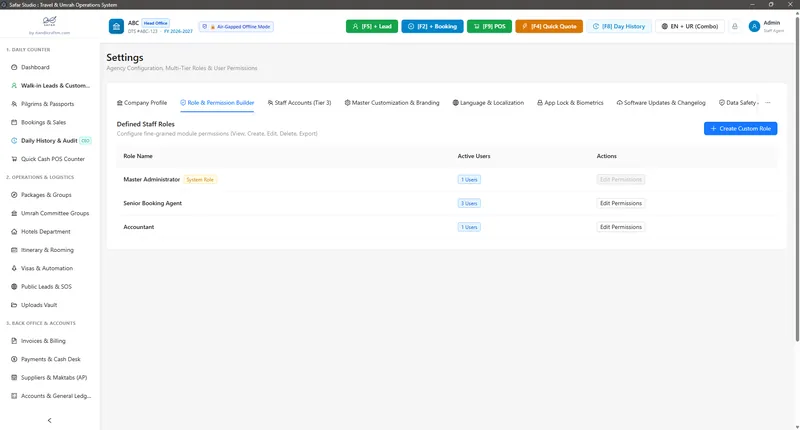Click Air-Gapped Offline Mode badge
Image resolution: width=800 pixels, height=430 pixels.
[236, 27]
